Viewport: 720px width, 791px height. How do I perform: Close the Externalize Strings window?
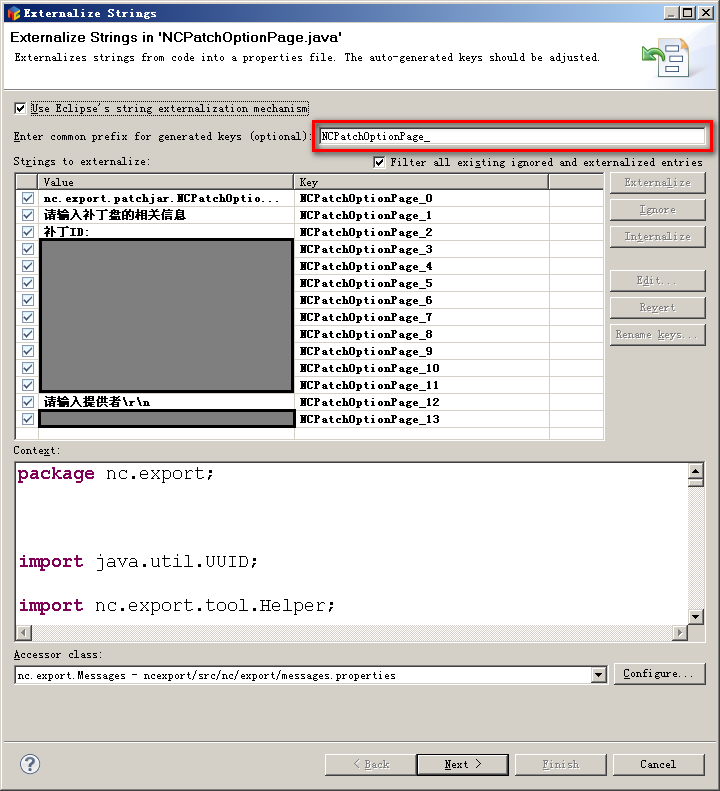(x=705, y=13)
